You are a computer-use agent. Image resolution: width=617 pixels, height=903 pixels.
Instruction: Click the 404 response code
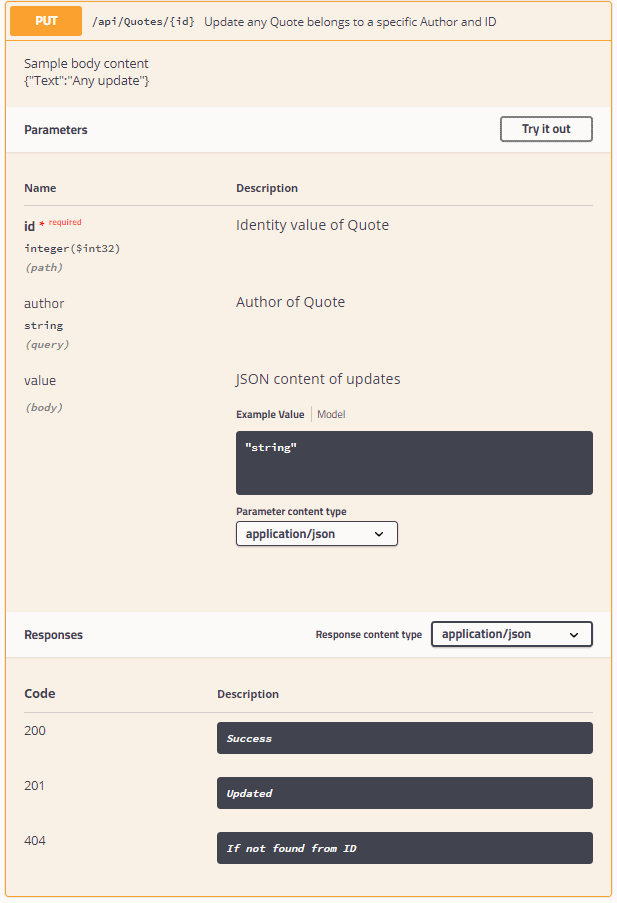[35, 841]
